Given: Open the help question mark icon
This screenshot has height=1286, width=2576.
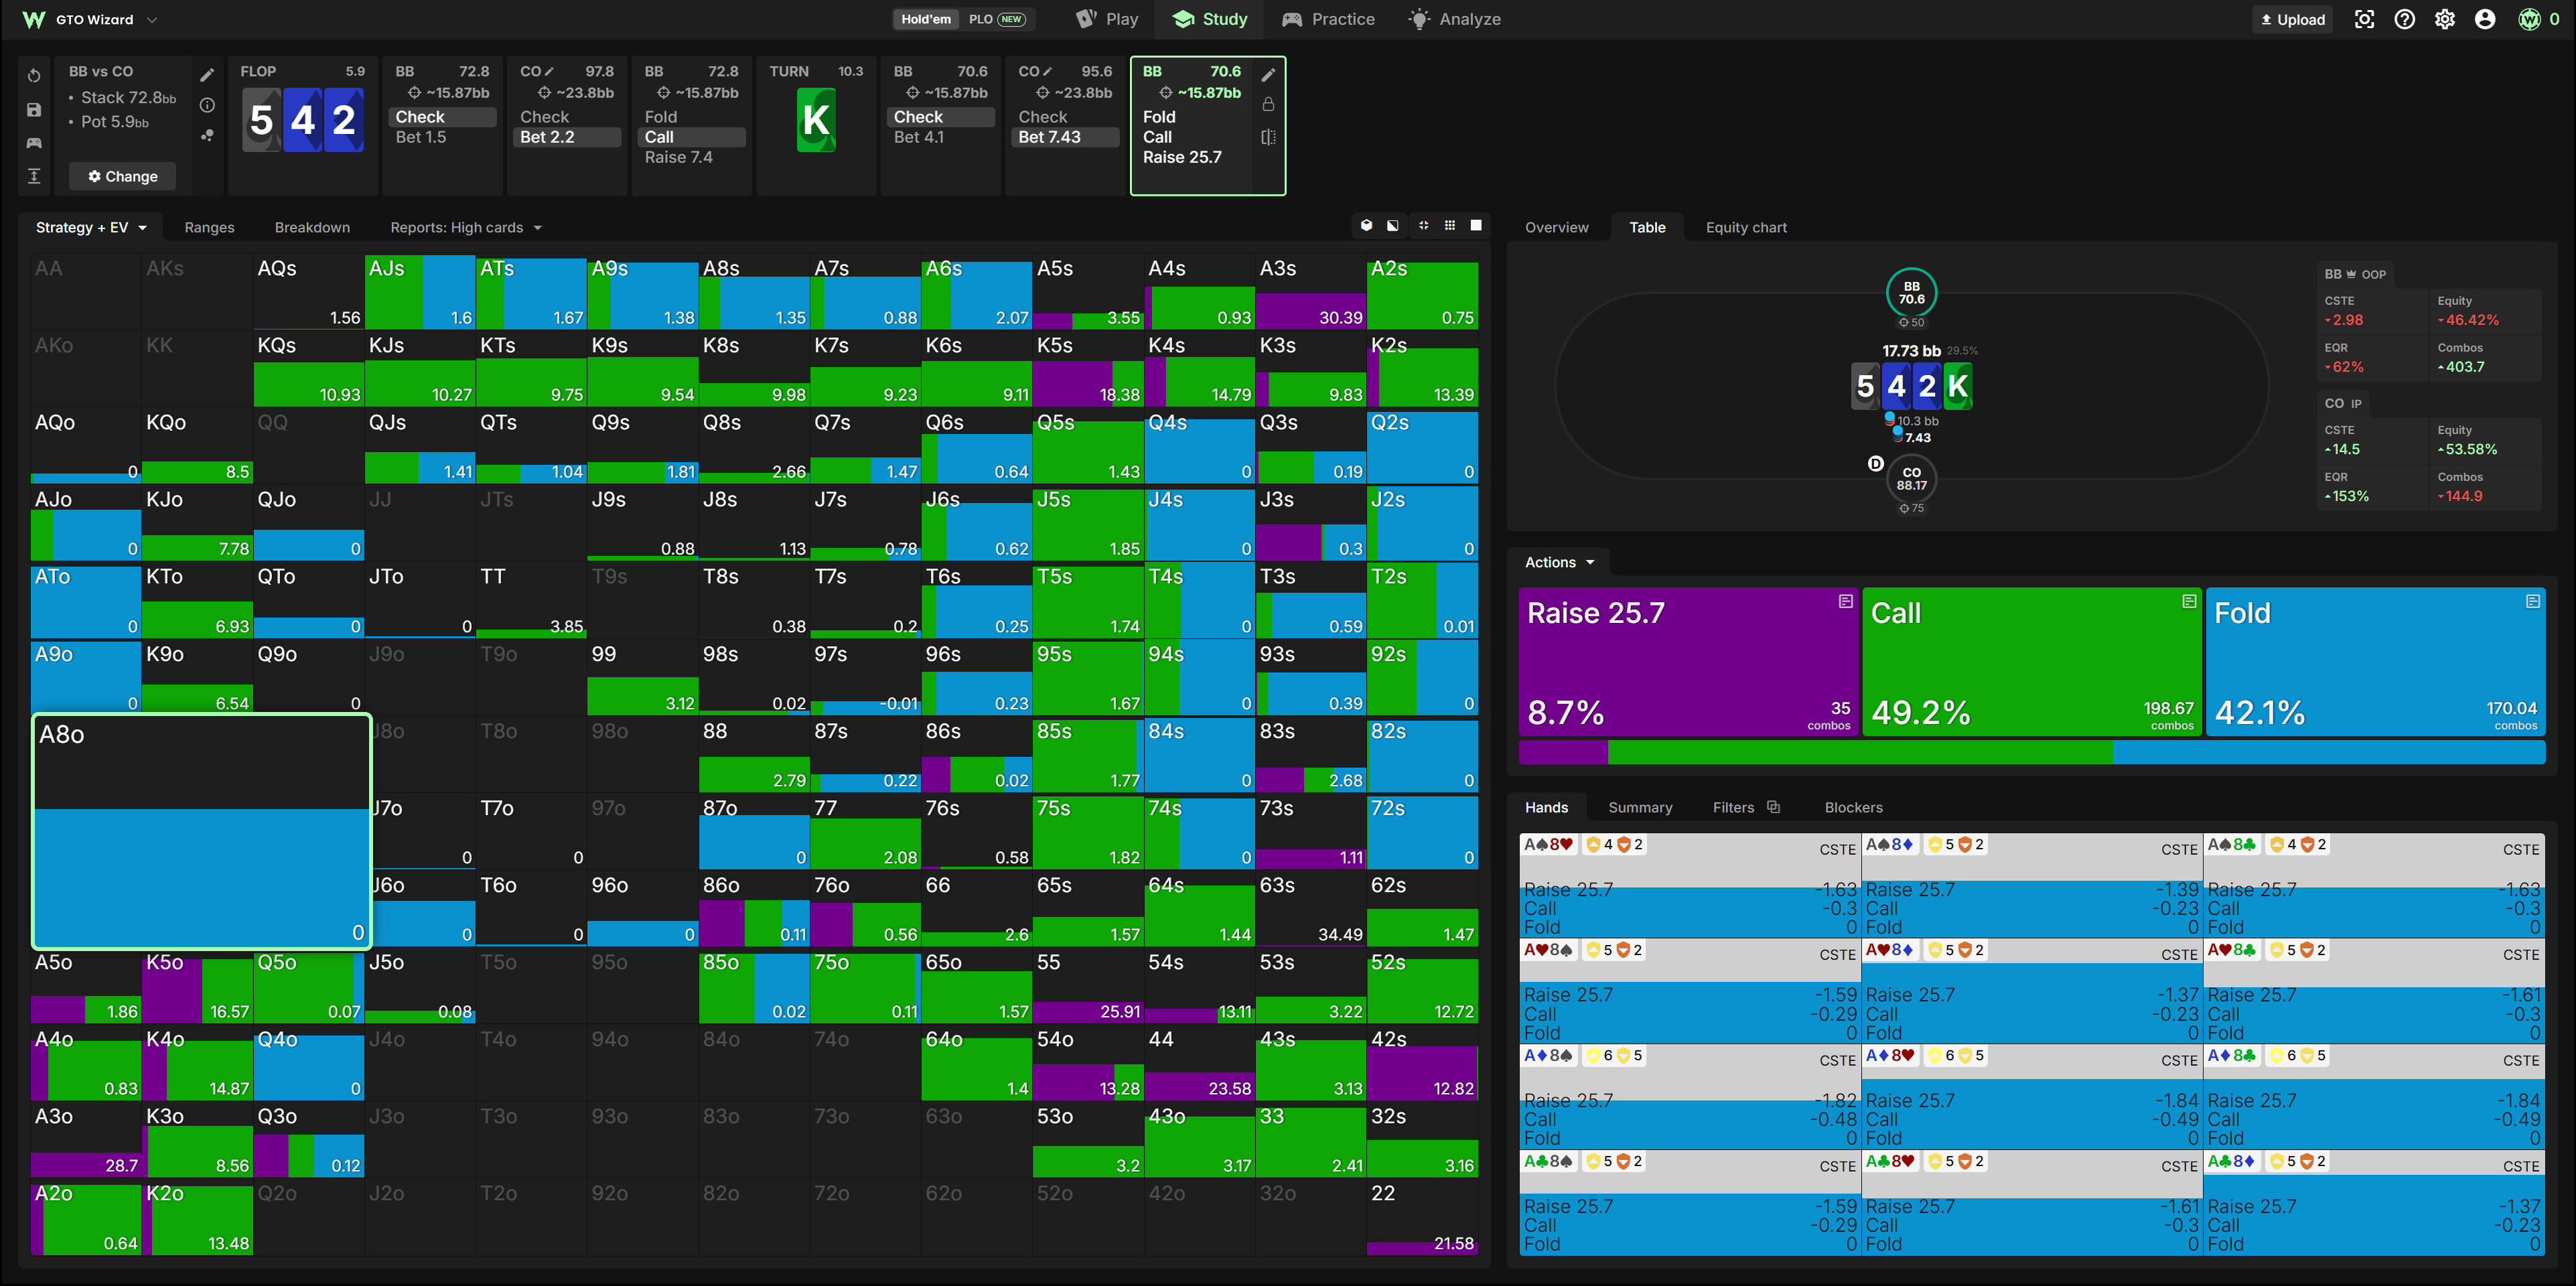Looking at the screenshot, I should (x=2405, y=19).
